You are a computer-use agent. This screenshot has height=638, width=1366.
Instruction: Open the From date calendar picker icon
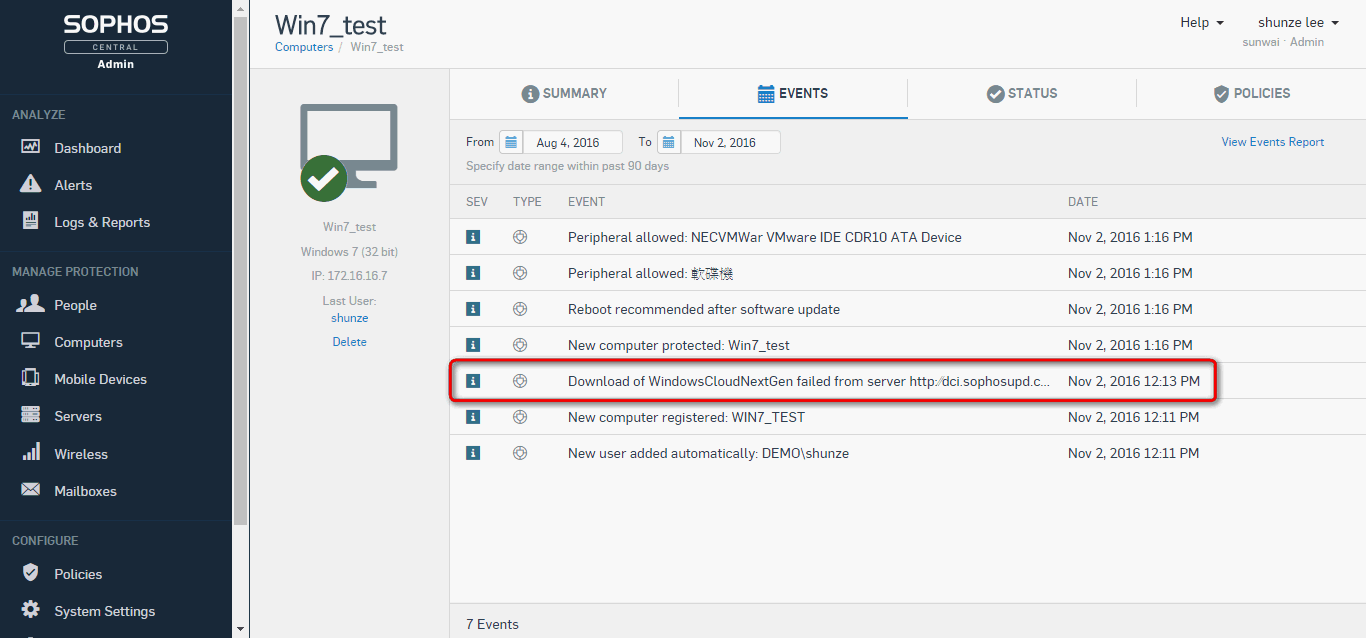(511, 142)
